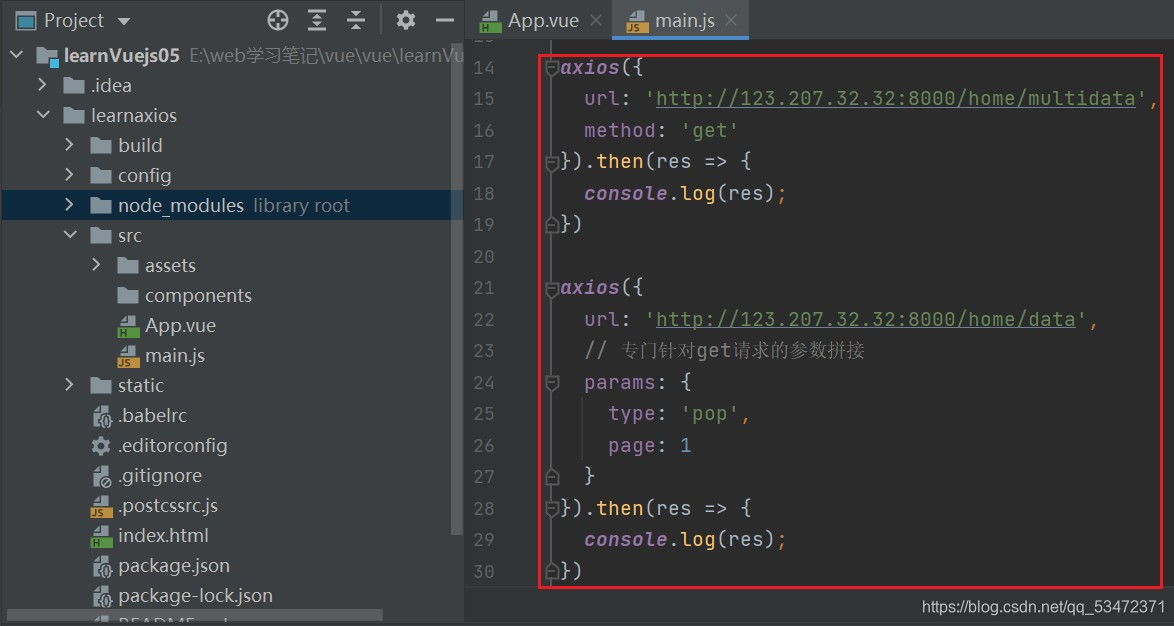
Task: Click the index.html file icon
Action: coord(100,536)
